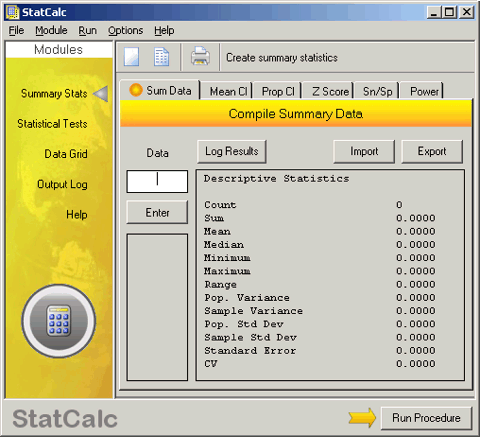Click the Run Procedure button
This screenshot has width=480, height=437.
[x=426, y=418]
